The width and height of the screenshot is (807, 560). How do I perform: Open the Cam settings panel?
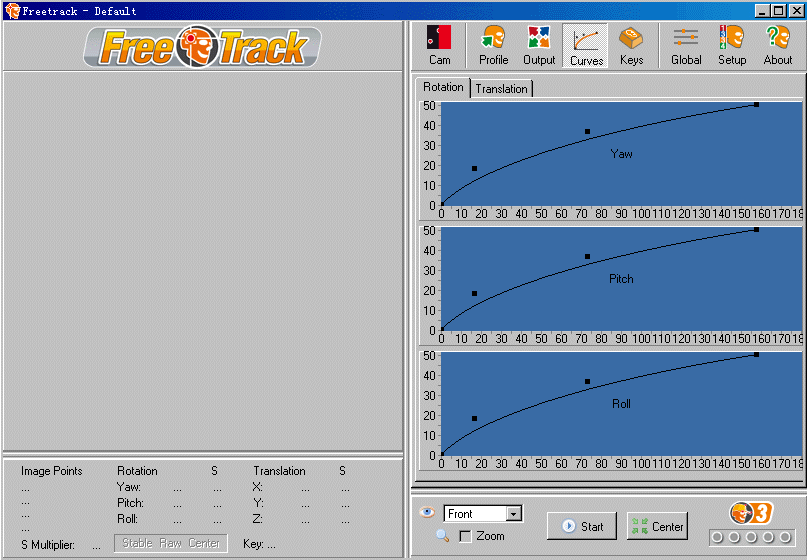point(439,45)
